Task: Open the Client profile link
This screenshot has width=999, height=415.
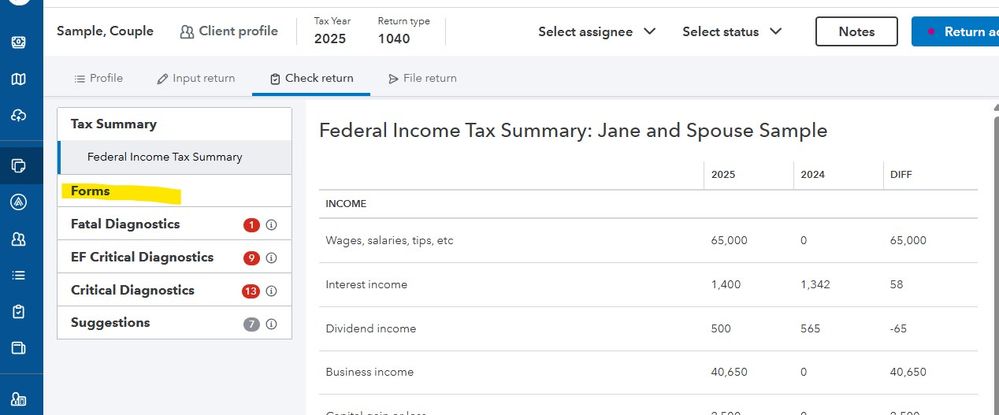Action: [229, 32]
